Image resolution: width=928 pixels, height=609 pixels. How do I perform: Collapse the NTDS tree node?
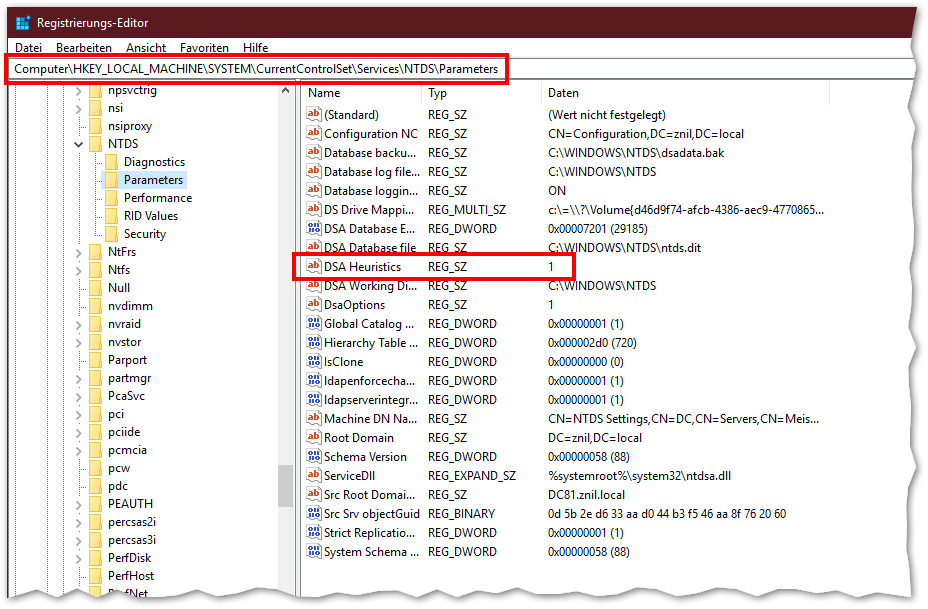(80, 144)
